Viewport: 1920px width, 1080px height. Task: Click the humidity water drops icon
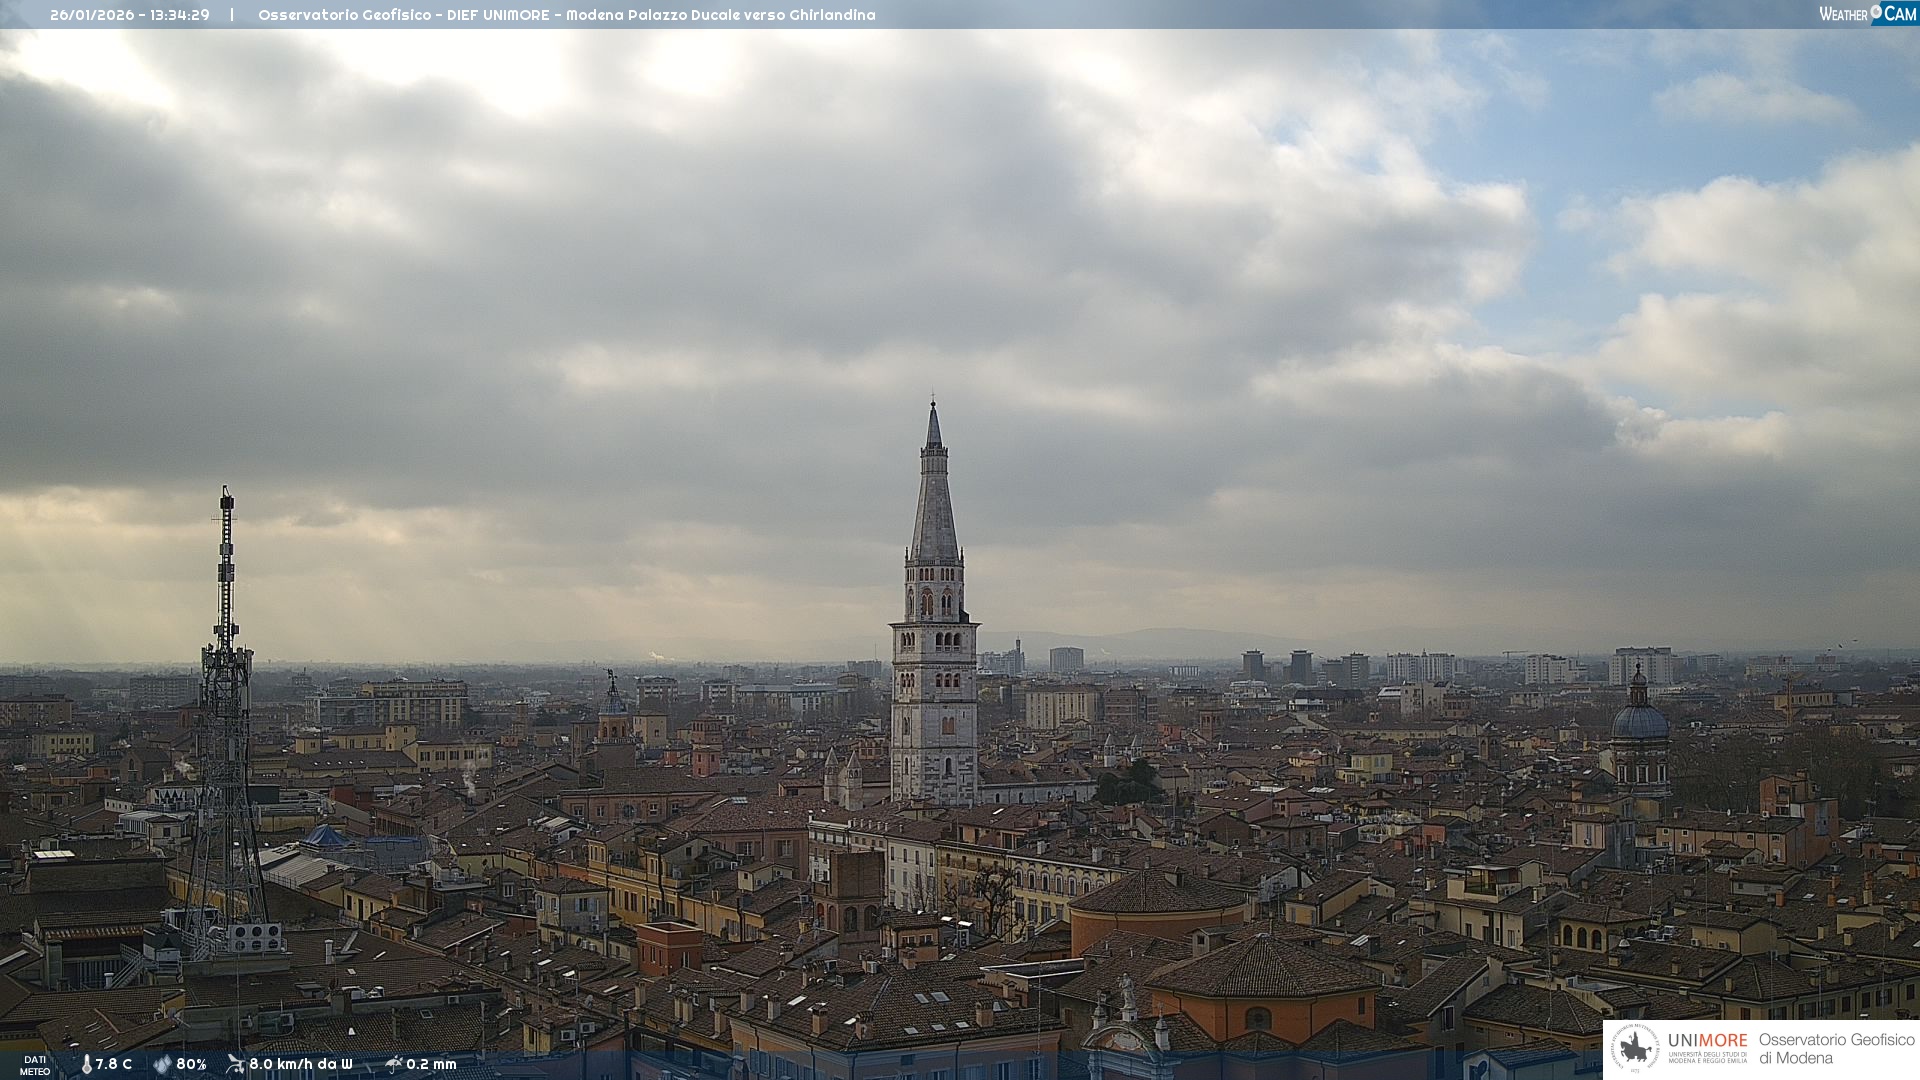point(162,1064)
